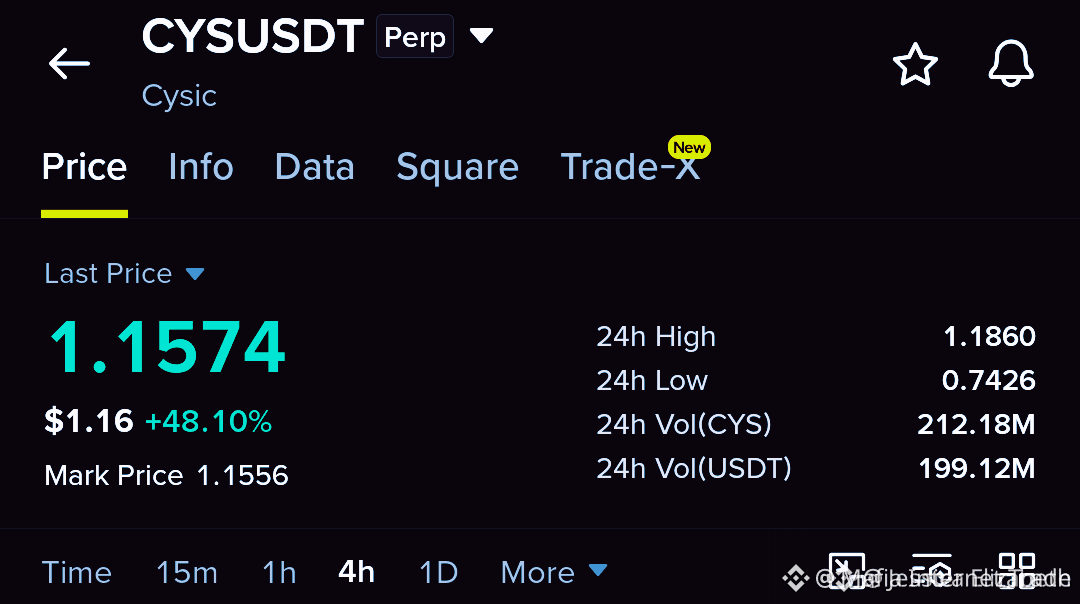This screenshot has height=604, width=1080.
Task: Open the Last Price dropdown
Action: [124, 273]
